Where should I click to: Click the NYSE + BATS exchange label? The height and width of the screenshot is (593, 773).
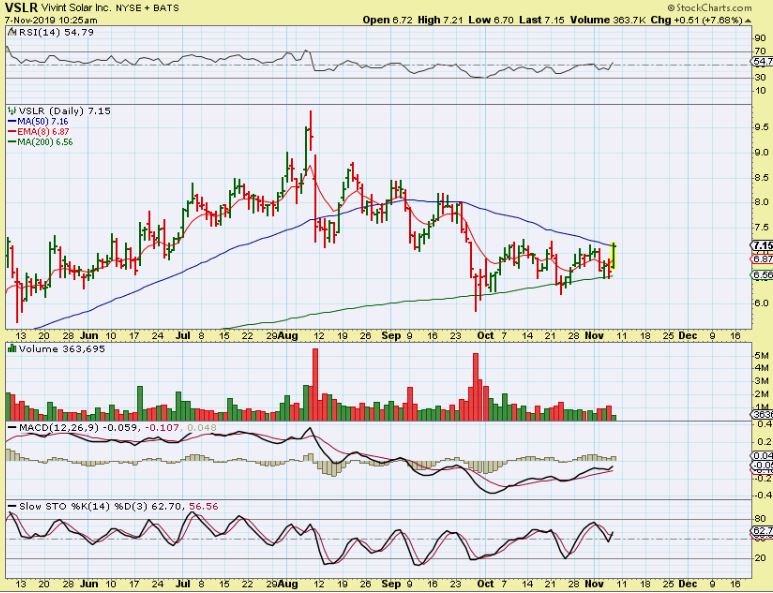(x=148, y=8)
